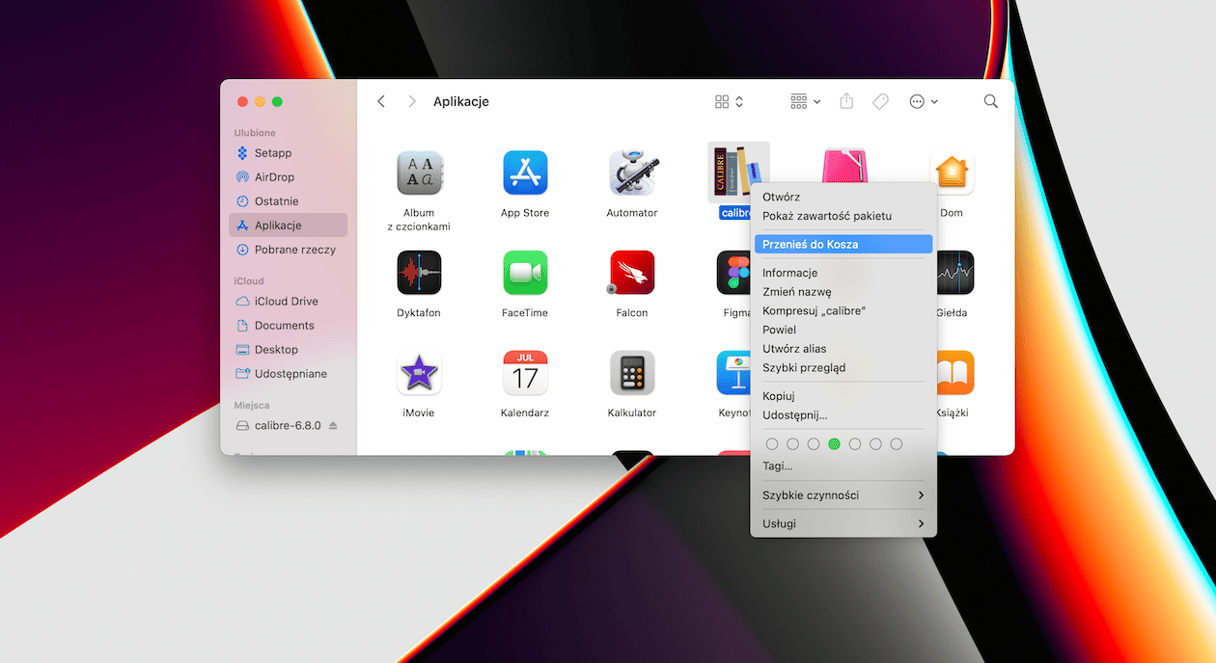This screenshot has width=1216, height=663.
Task: Open Pobrane rzeczy in the sidebar
Action: [x=288, y=249]
